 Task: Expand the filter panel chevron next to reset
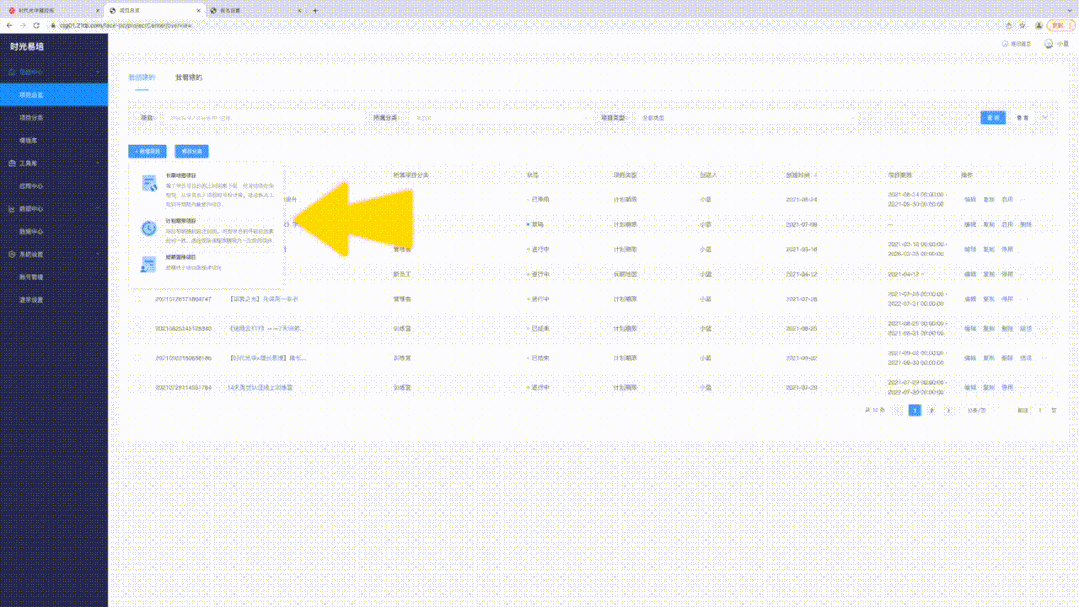pos(1045,118)
